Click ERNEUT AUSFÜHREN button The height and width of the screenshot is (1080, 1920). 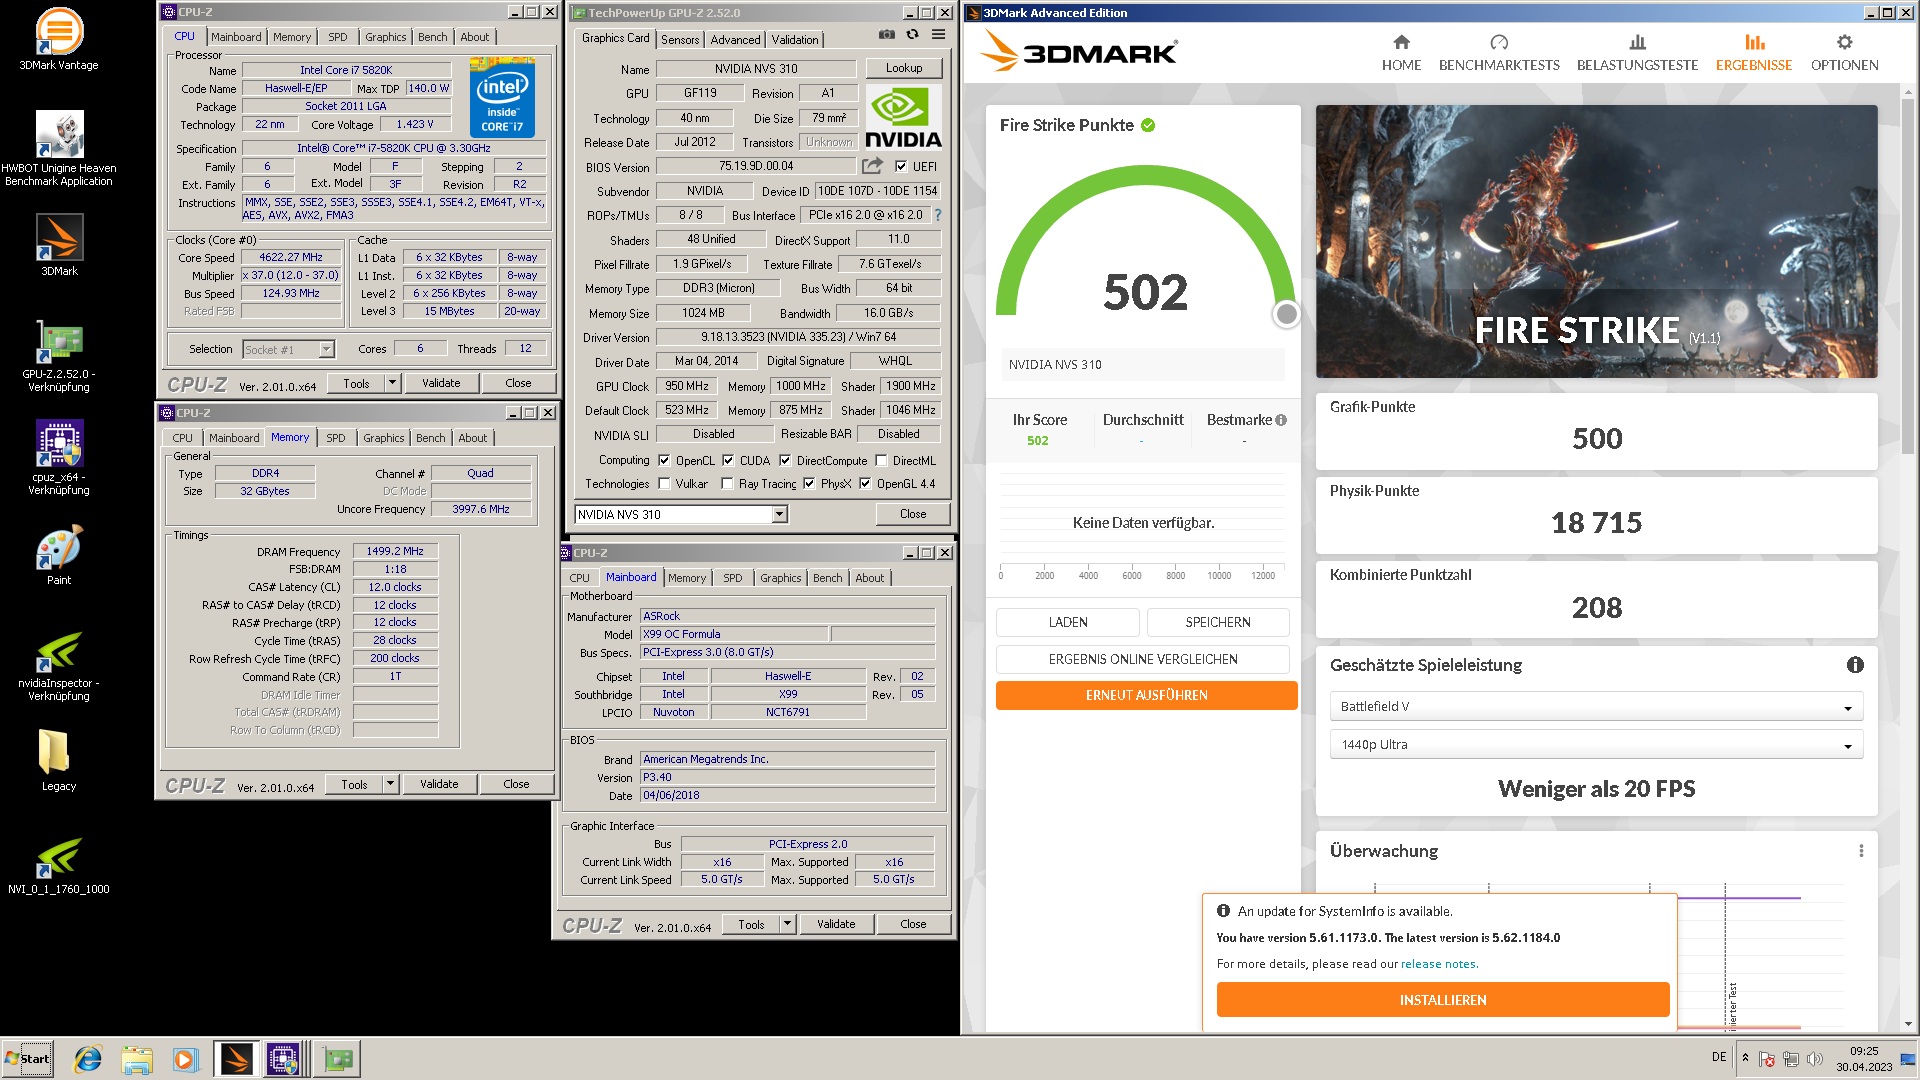1146,695
